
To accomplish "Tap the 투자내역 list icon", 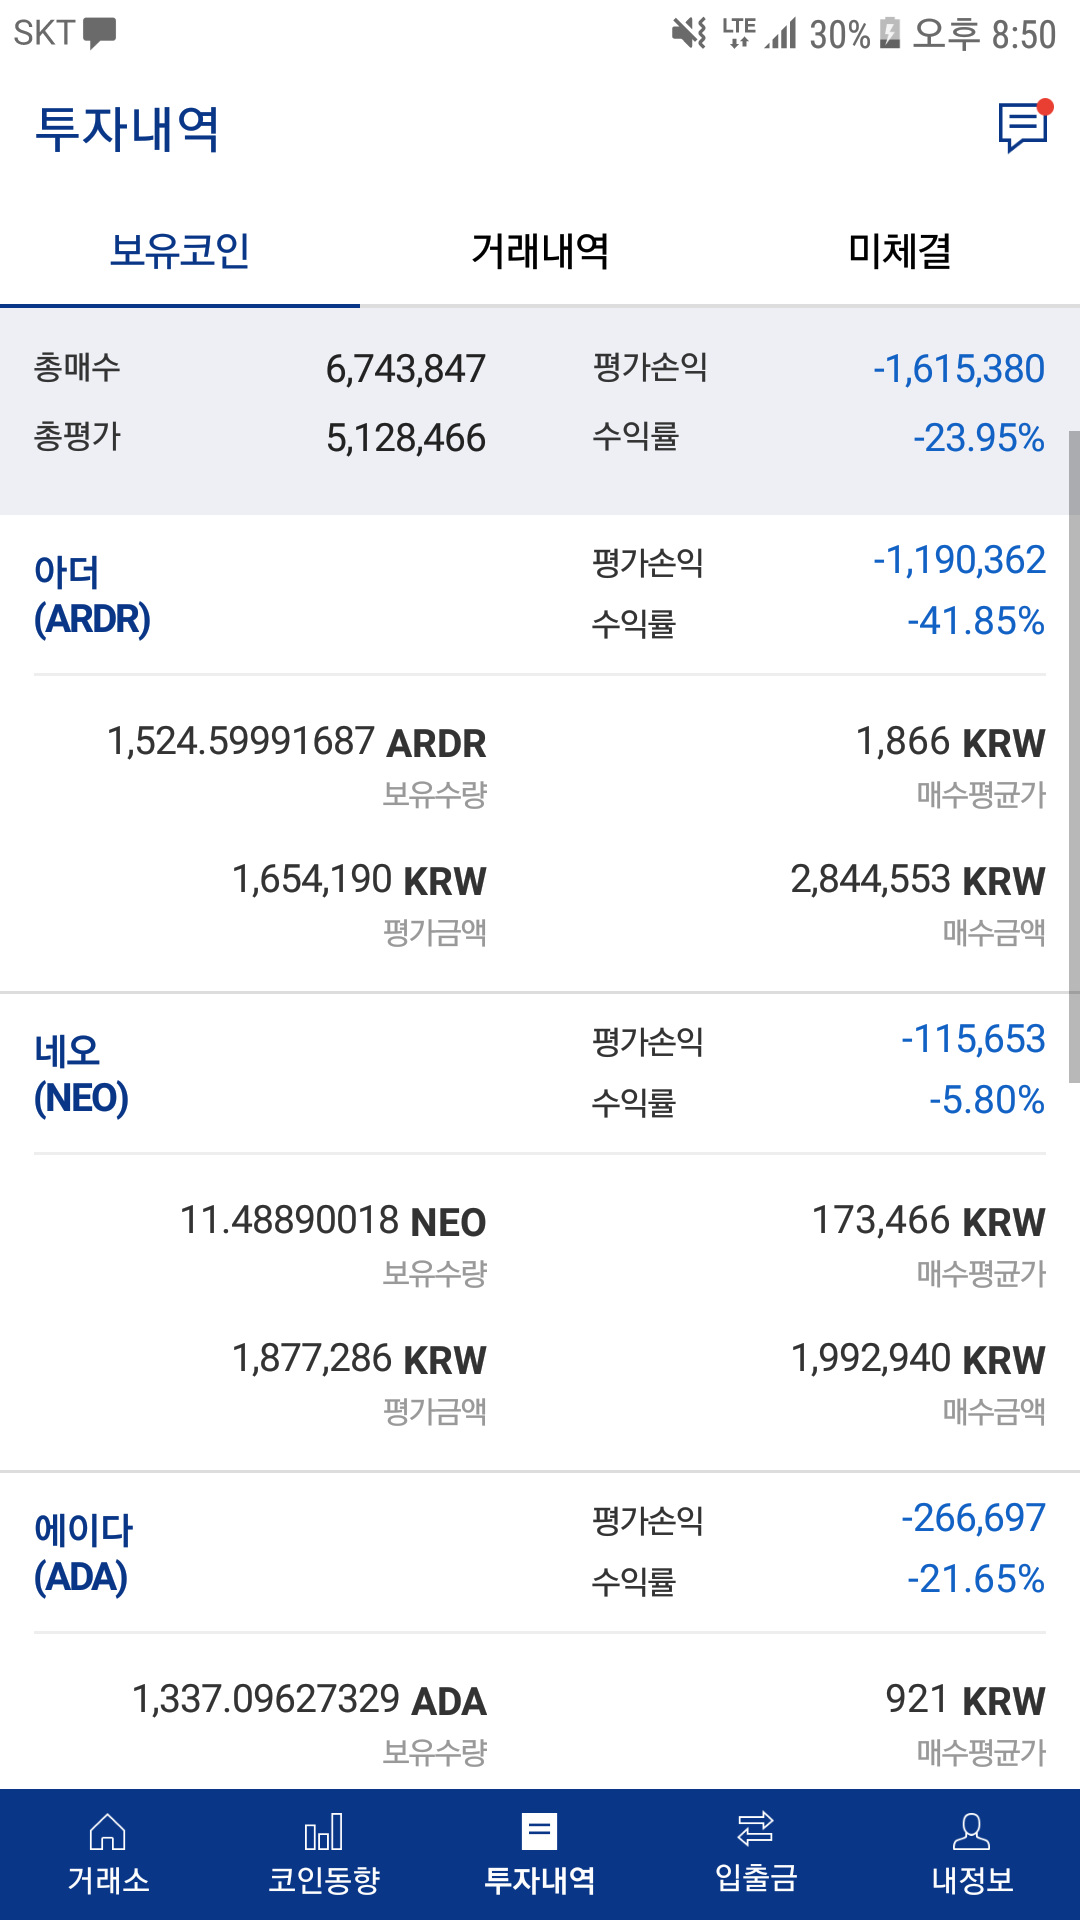I will click(540, 1833).
